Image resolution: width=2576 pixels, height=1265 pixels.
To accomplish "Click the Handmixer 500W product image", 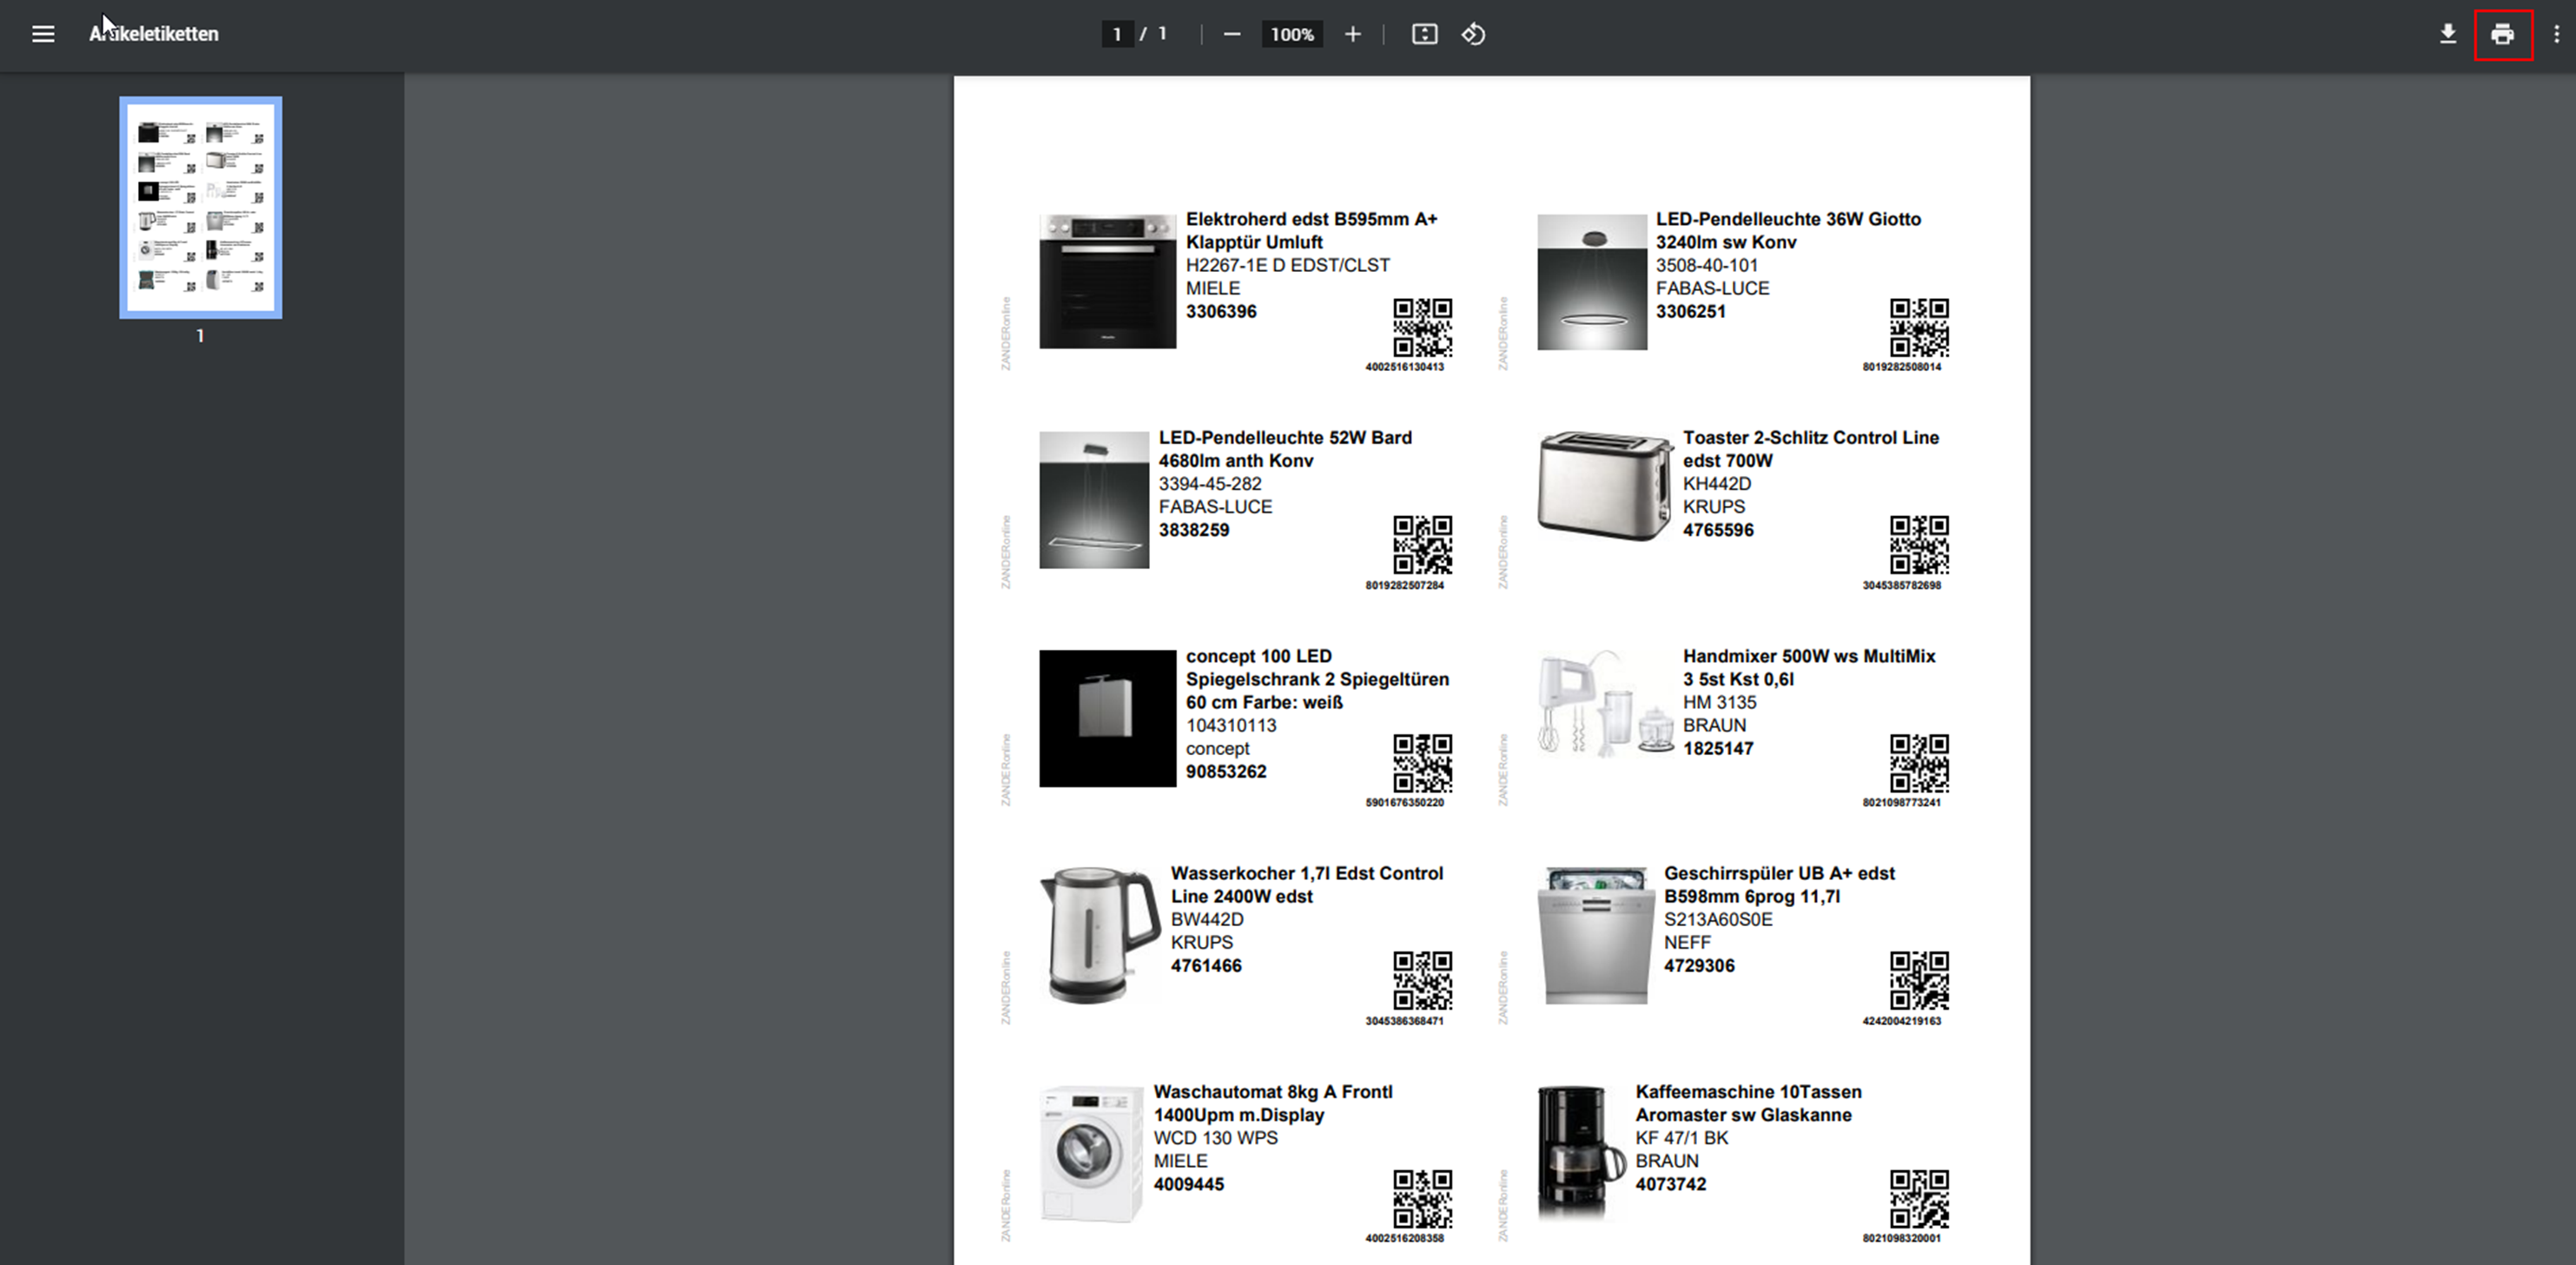I will [x=1604, y=704].
